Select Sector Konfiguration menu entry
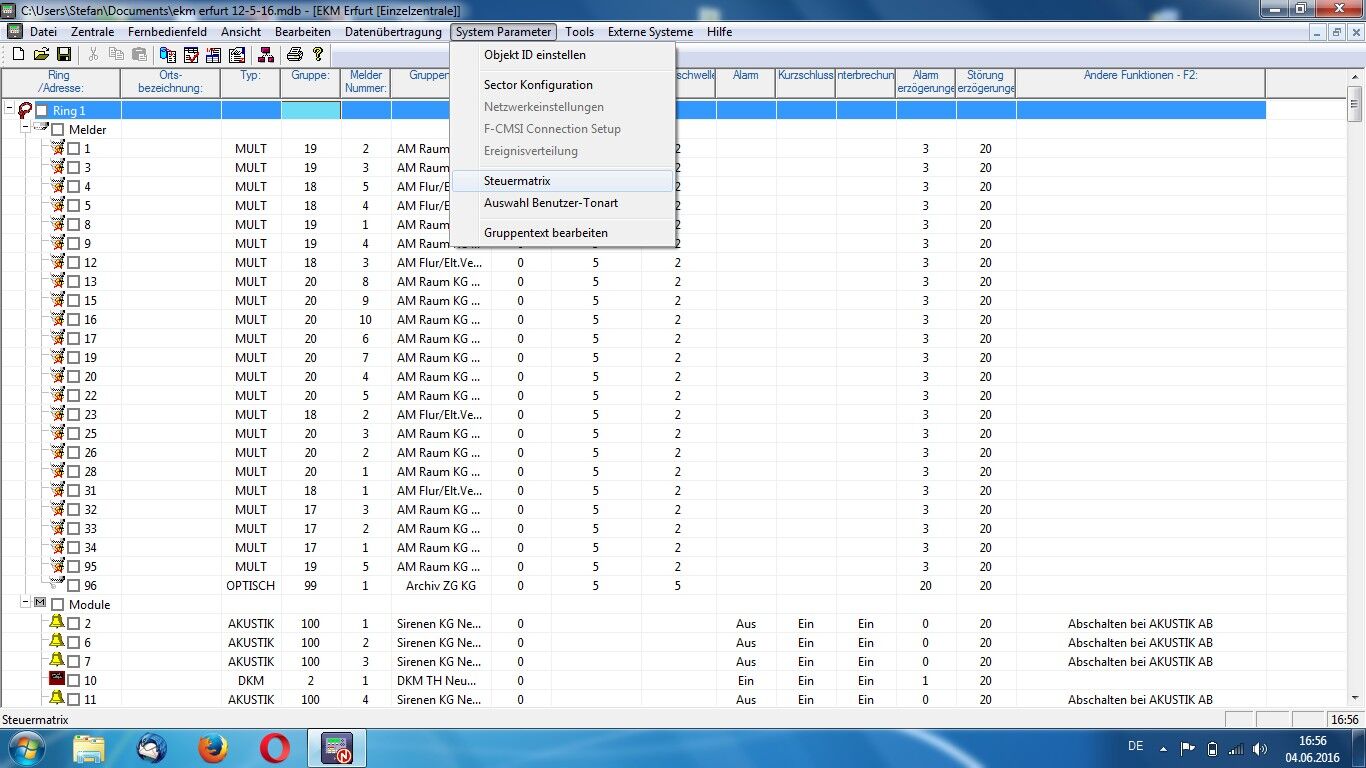 pyautogui.click(x=562, y=85)
